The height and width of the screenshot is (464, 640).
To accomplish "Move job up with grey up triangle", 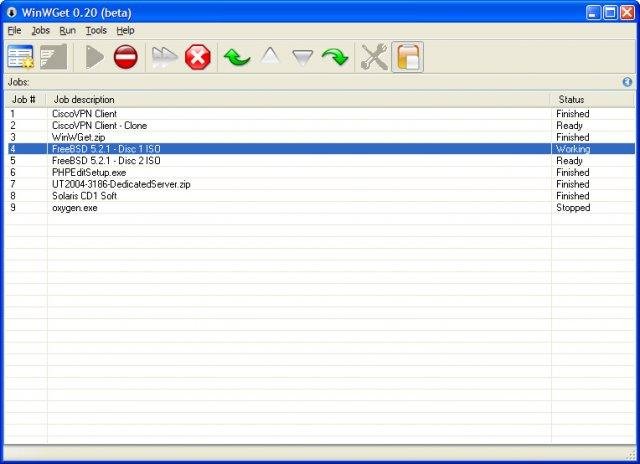I will (270, 56).
